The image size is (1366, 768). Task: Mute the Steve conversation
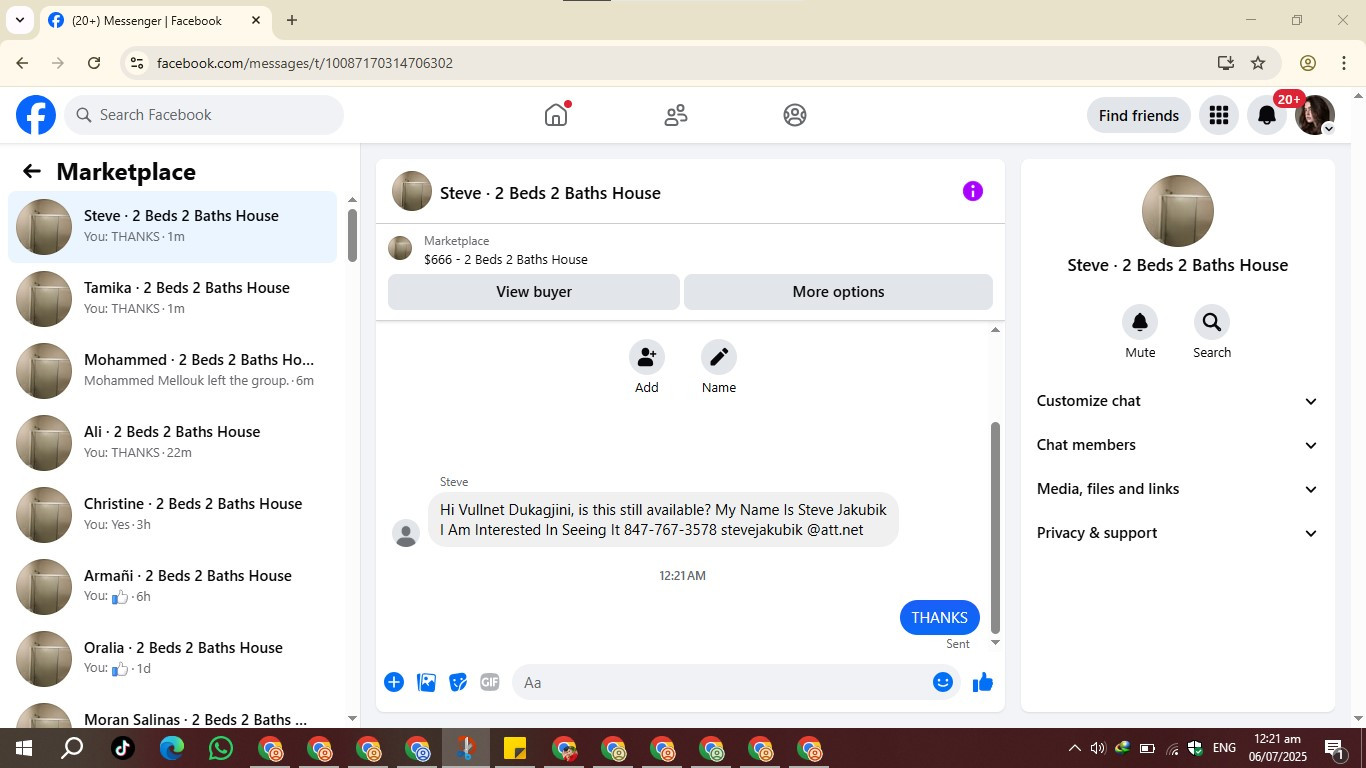(1140, 322)
